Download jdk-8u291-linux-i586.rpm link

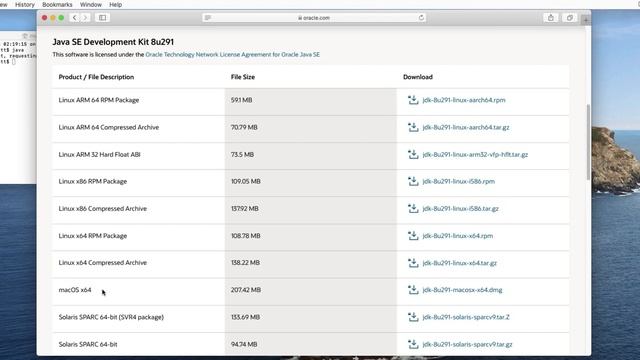pos(458,181)
